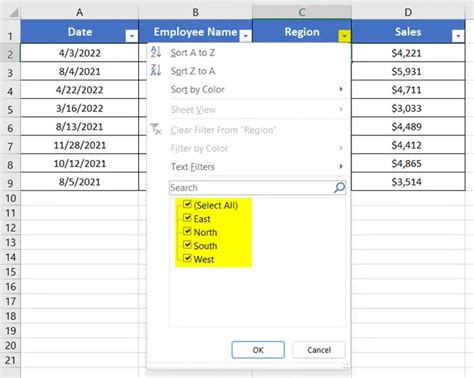Click the cell with date 8/4/2021
This screenshot has width=474, height=378.
tap(79, 71)
